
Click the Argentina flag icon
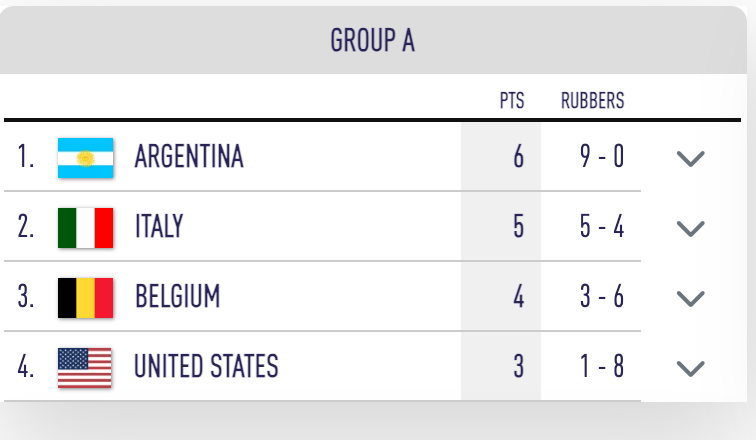tap(85, 158)
